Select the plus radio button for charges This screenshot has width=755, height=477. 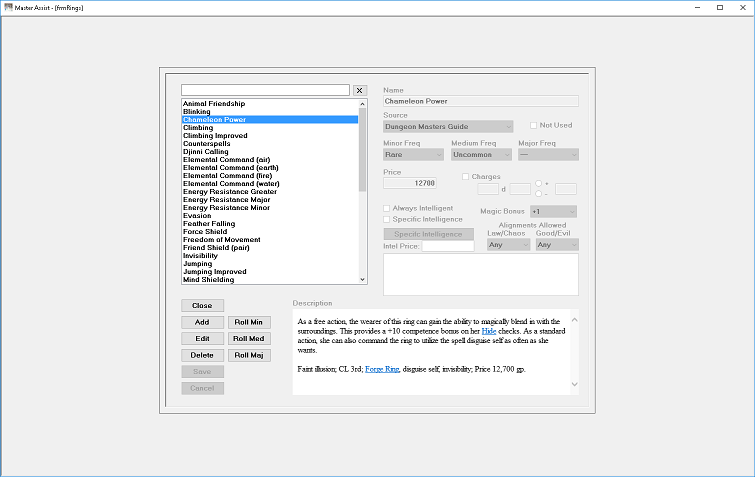click(538, 183)
